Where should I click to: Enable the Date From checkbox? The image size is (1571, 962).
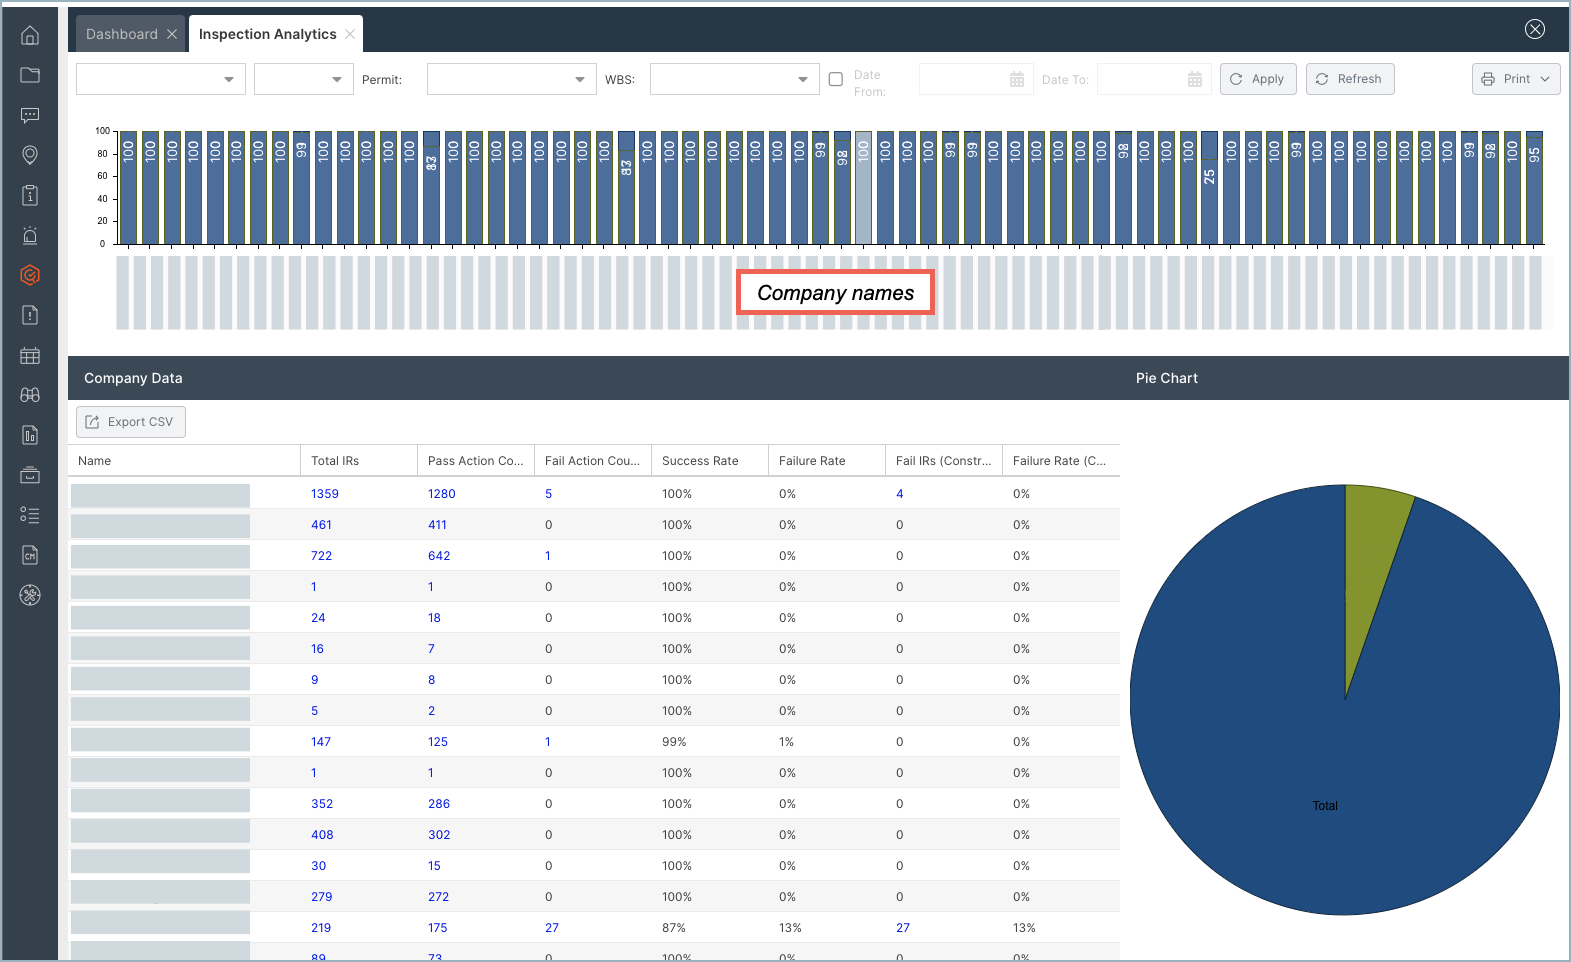click(x=836, y=79)
